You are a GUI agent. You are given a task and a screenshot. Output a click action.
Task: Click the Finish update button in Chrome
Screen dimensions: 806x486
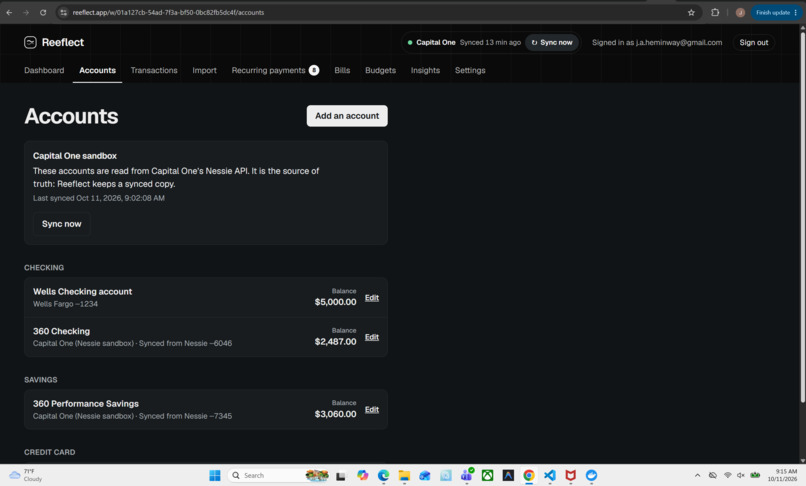776,12
